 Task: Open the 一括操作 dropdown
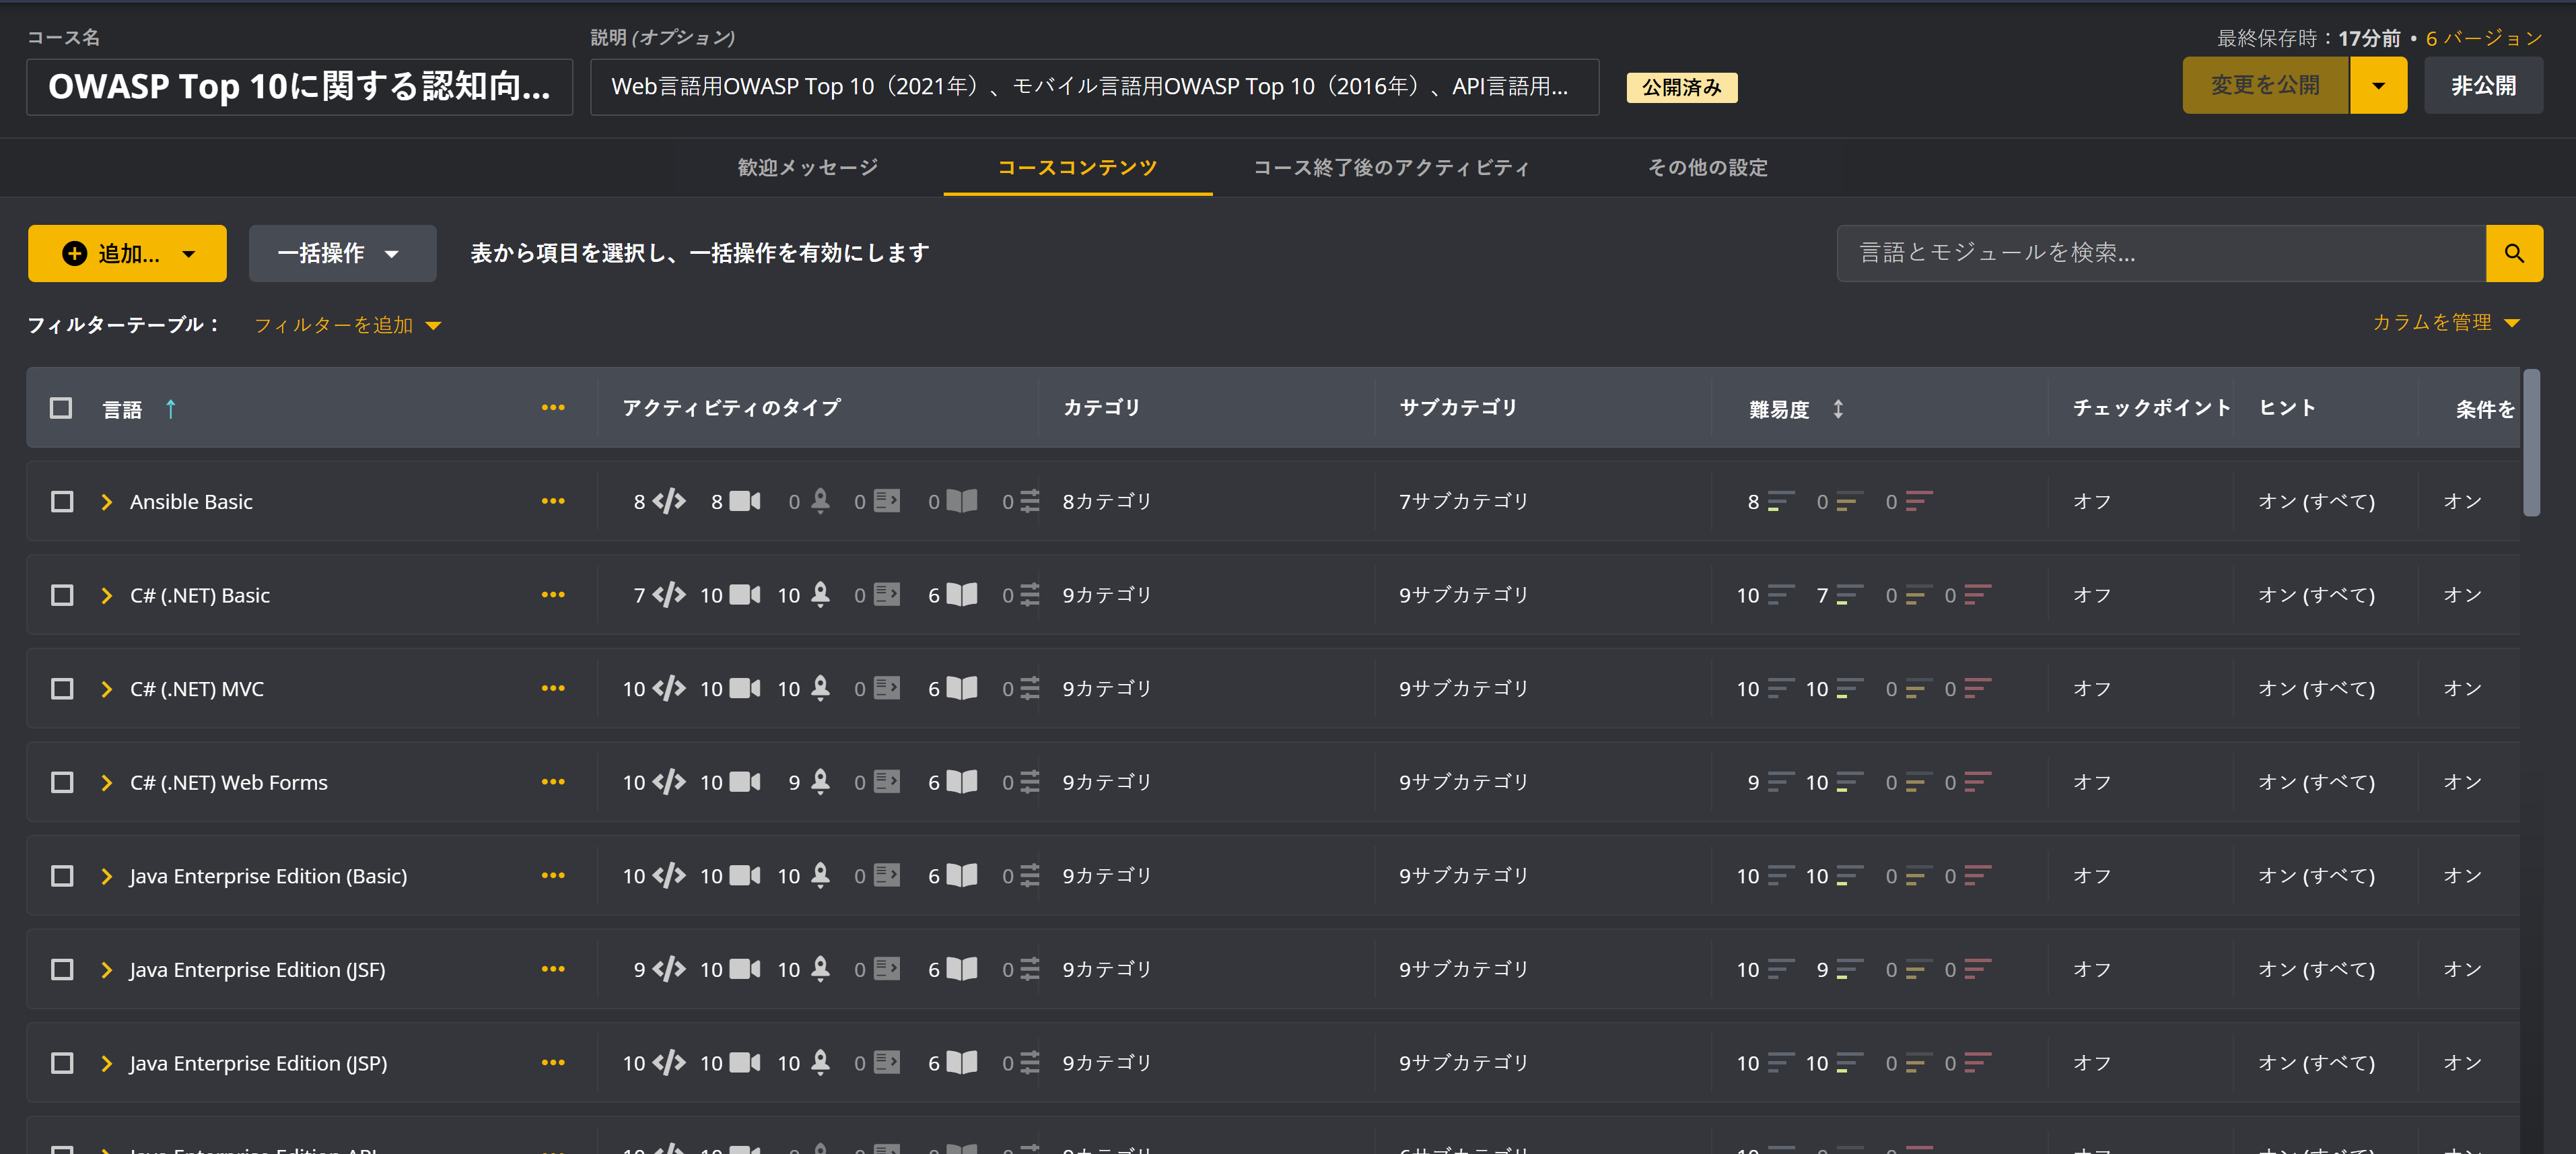coord(342,253)
